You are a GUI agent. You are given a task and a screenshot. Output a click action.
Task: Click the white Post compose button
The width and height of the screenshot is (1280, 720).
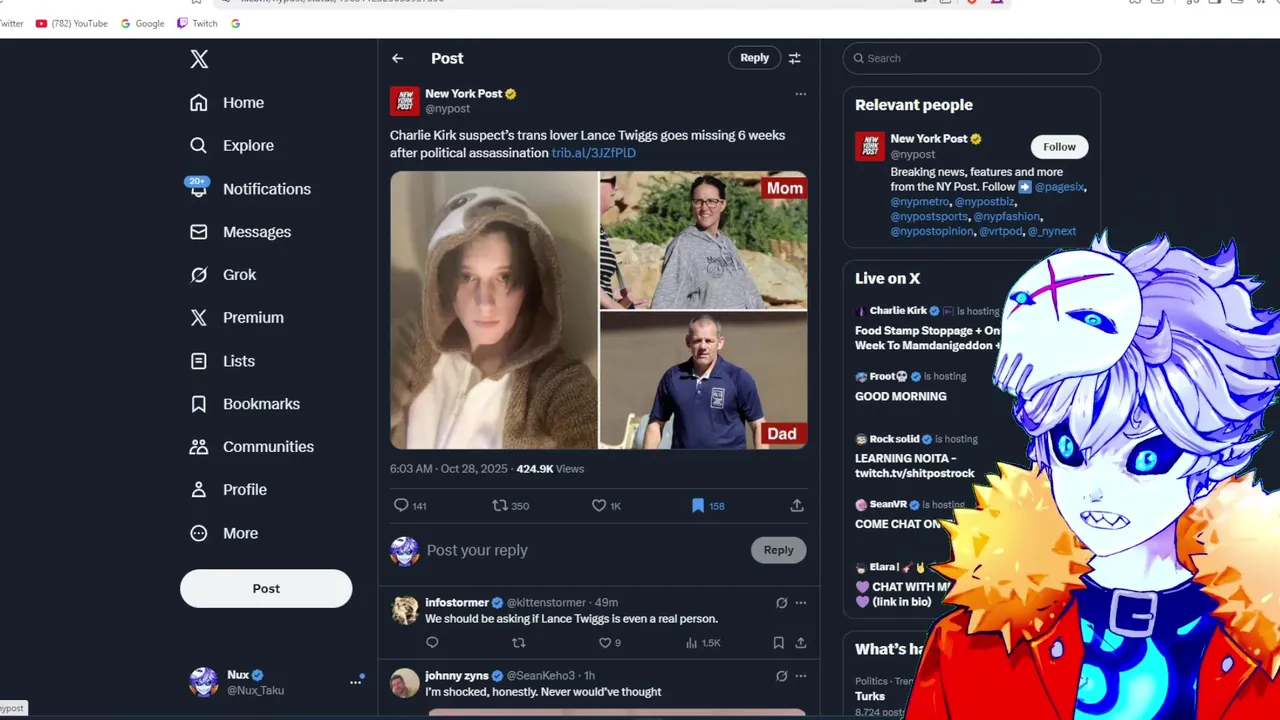(266, 589)
